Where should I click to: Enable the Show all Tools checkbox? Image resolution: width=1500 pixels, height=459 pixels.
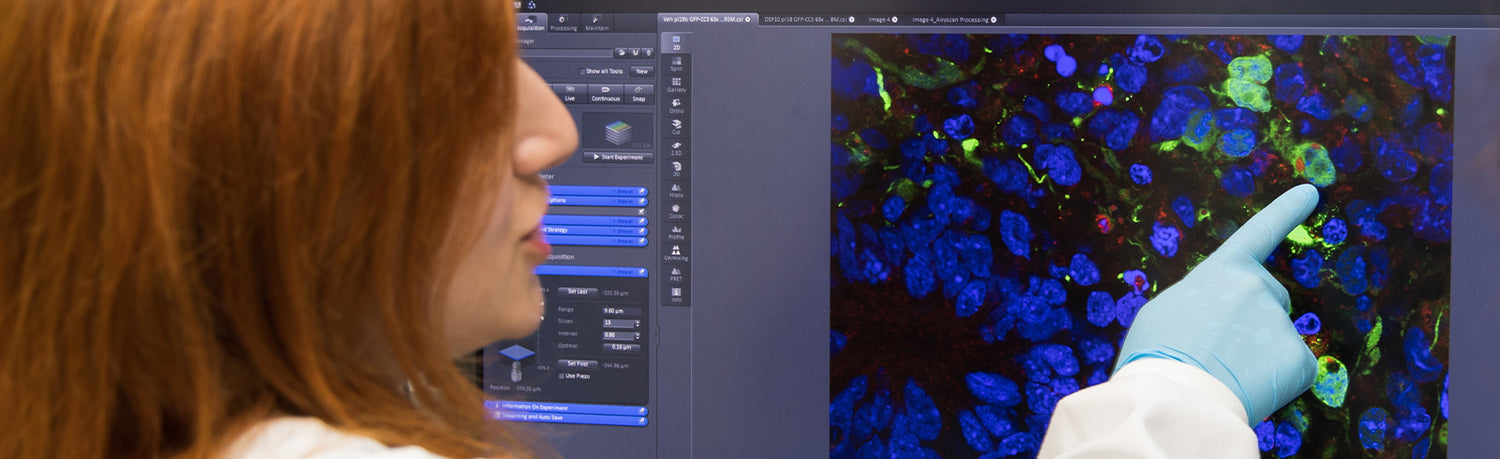(582, 71)
